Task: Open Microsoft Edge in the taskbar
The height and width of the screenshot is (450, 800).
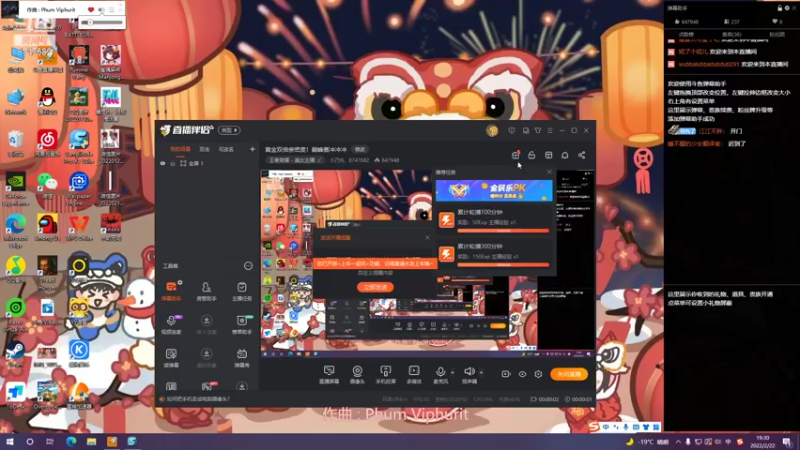Action: [x=71, y=442]
